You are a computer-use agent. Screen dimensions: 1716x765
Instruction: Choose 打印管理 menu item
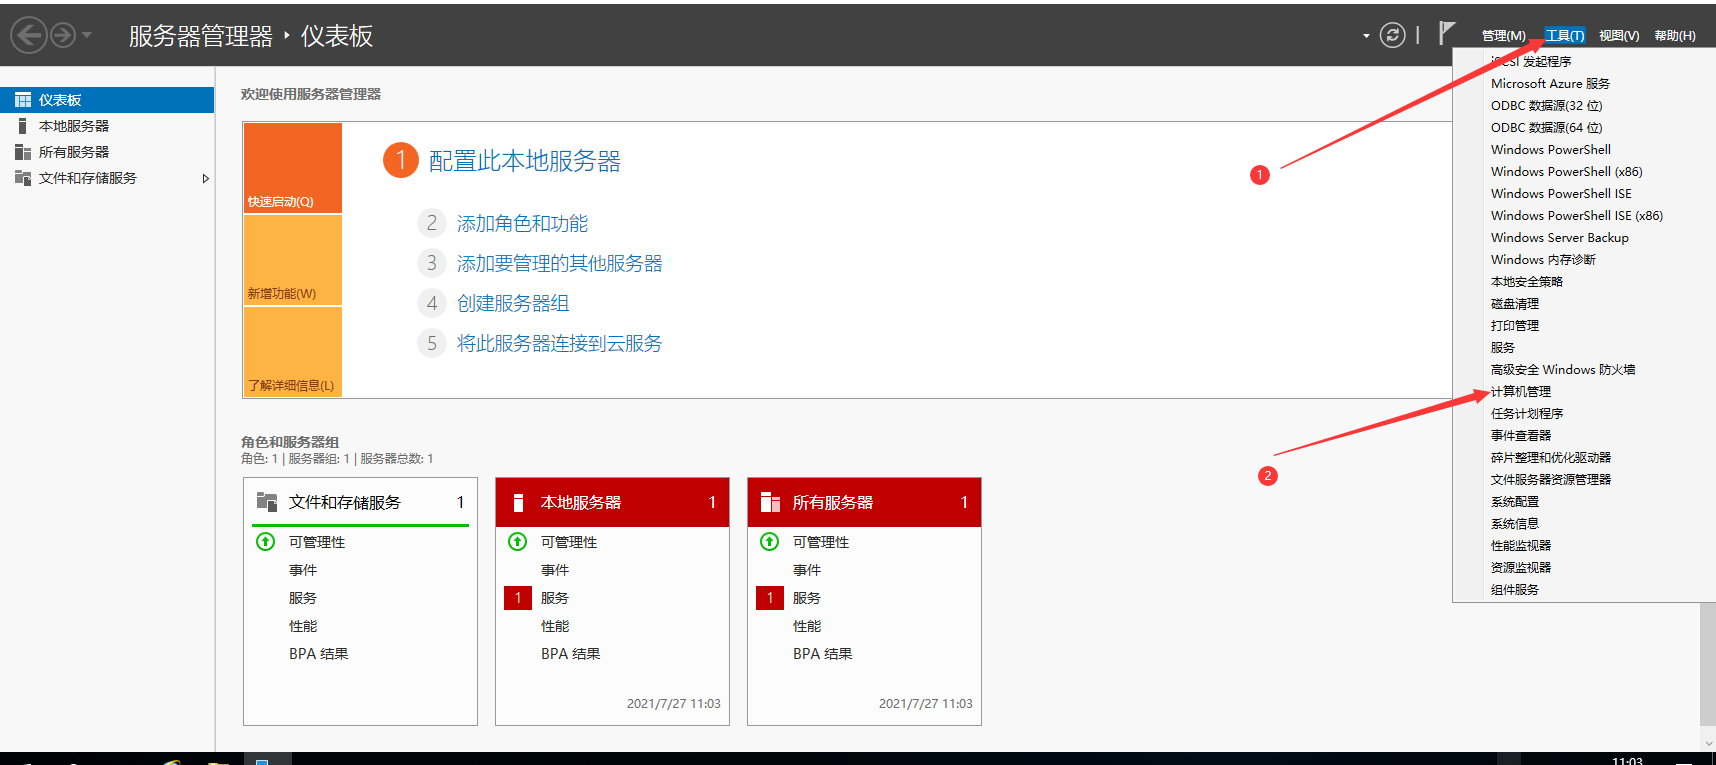1515,326
